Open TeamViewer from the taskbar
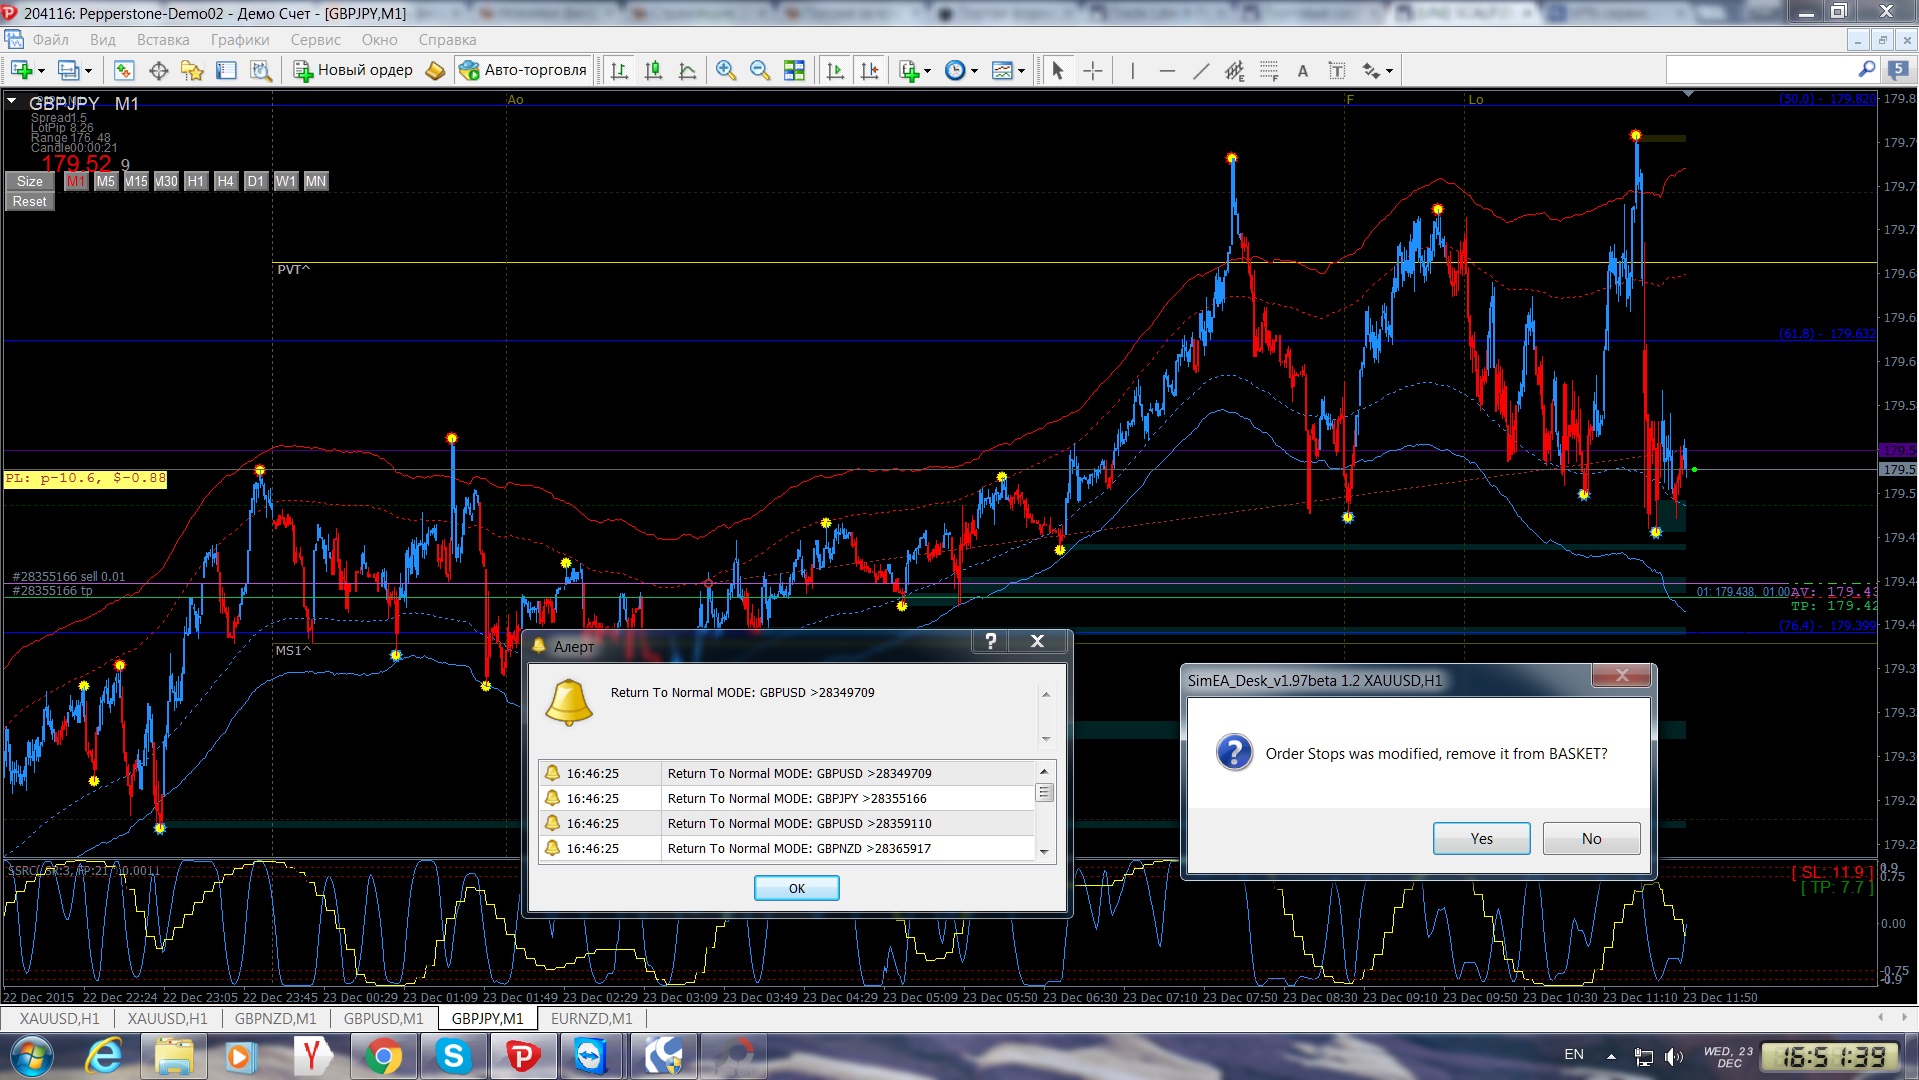The height and width of the screenshot is (1080, 1919). [591, 1056]
